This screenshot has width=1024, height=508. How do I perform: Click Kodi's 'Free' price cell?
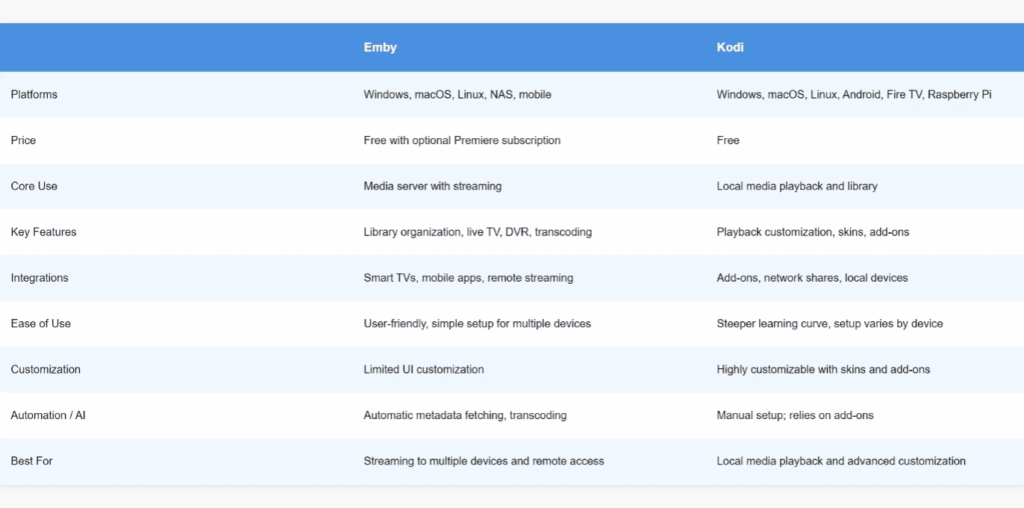coord(728,140)
